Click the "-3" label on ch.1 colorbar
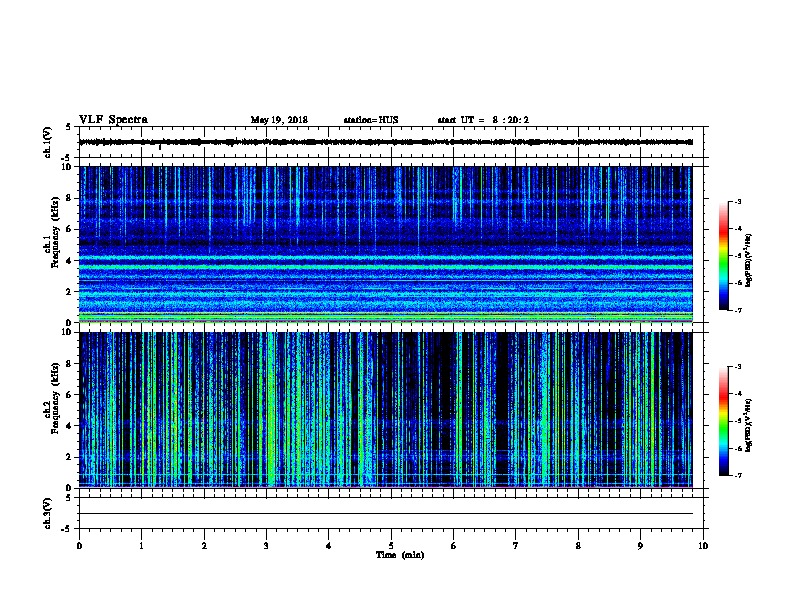This screenshot has height=612, width=792. (x=737, y=201)
